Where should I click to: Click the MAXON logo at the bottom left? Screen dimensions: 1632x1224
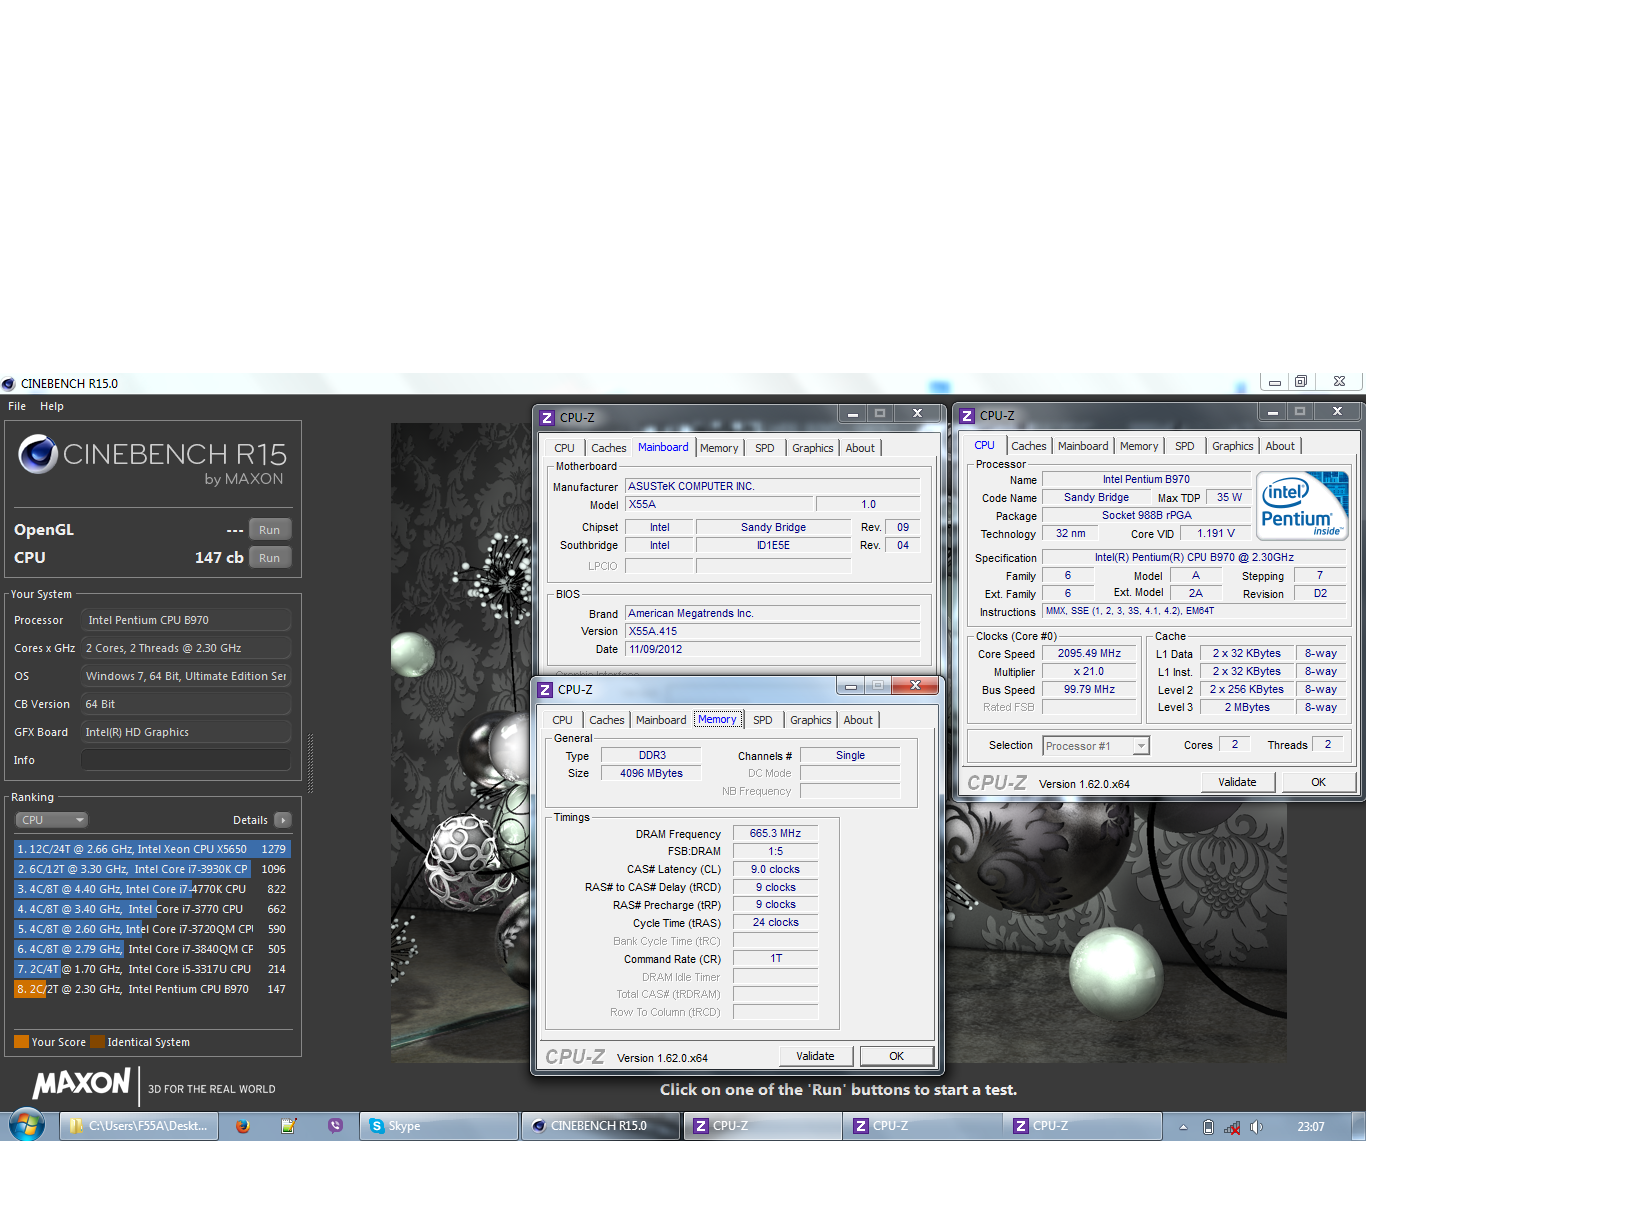click(x=82, y=1083)
